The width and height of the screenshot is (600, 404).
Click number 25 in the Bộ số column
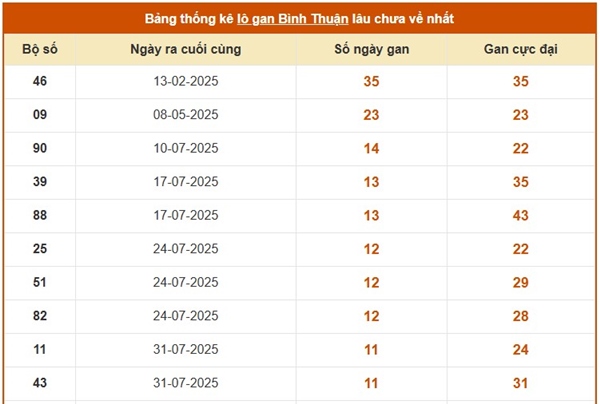coord(40,249)
